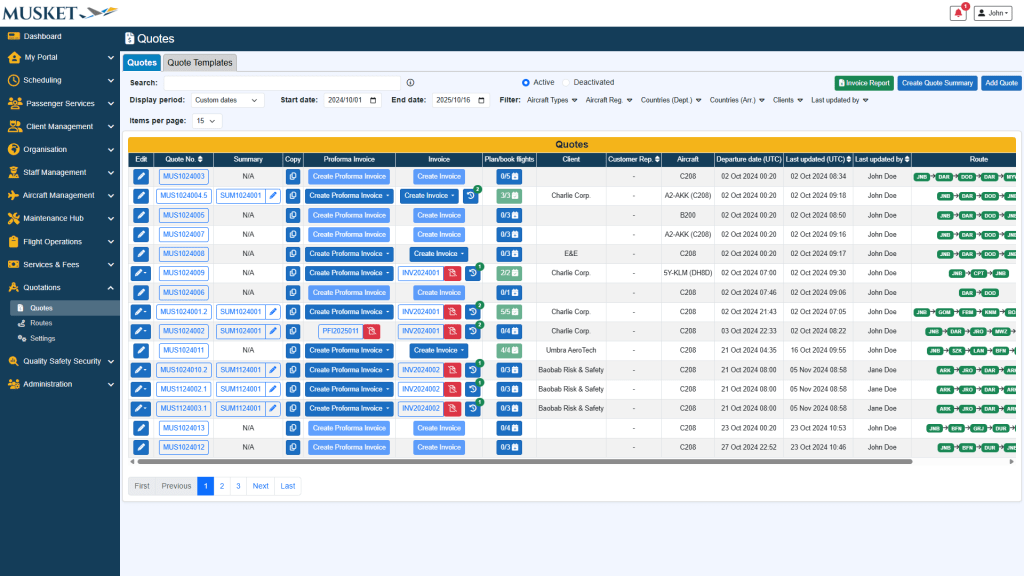The height and width of the screenshot is (576, 1024).
Task: Select the Active radio button
Action: click(526, 82)
